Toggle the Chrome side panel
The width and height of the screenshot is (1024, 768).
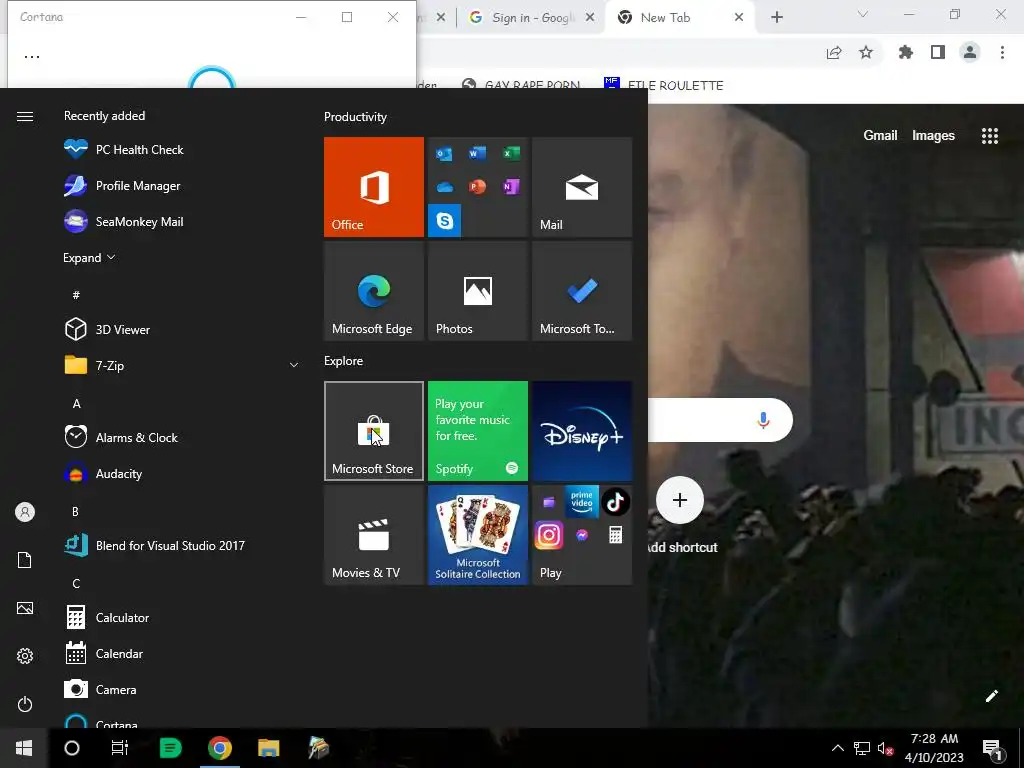point(938,52)
